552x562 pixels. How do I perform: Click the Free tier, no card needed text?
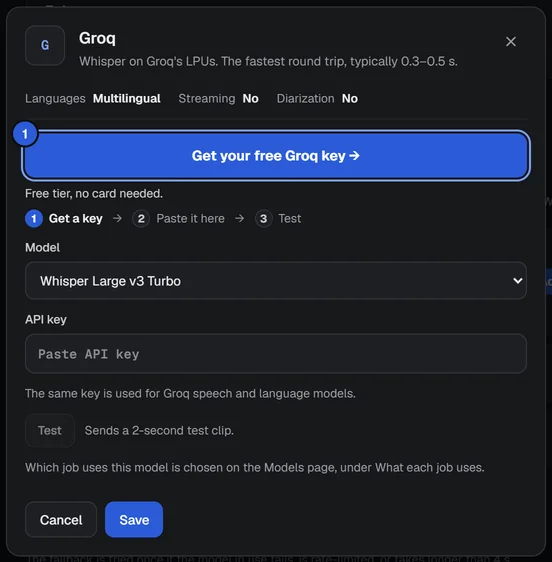coord(94,194)
